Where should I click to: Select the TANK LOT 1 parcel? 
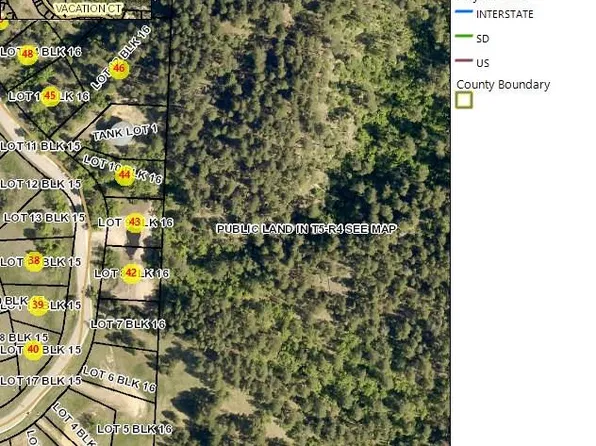coord(124,132)
